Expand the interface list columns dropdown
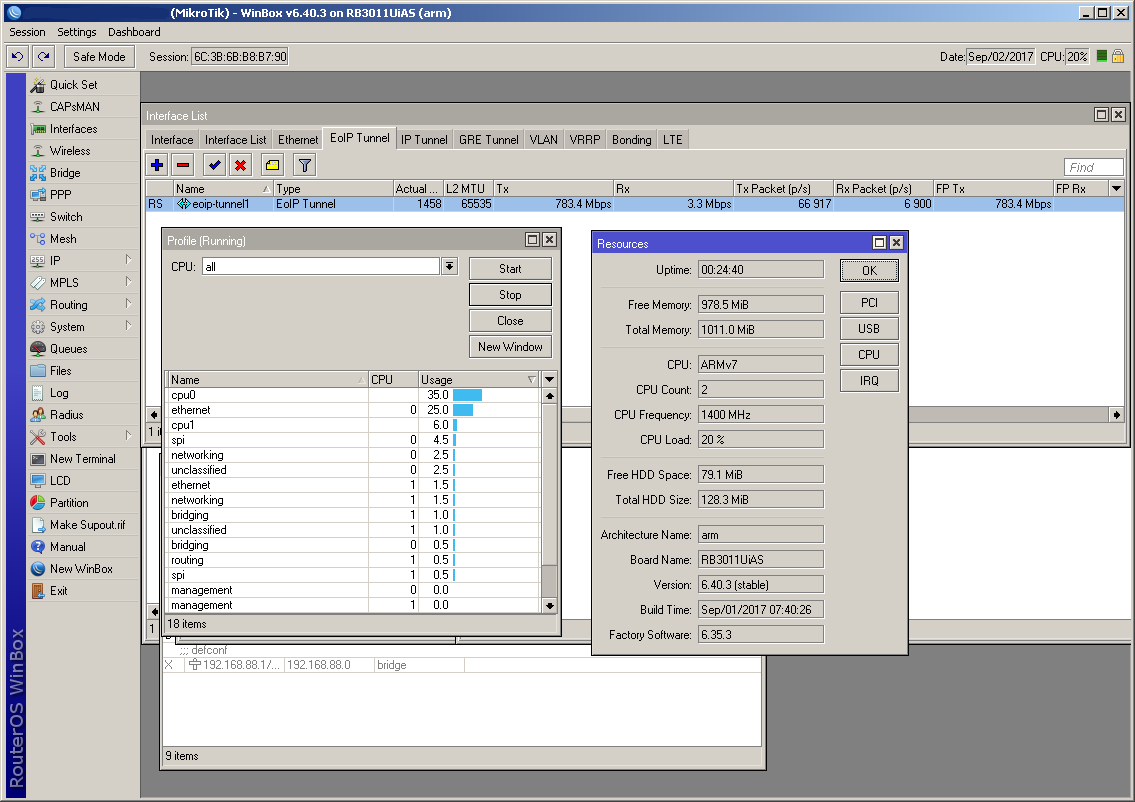The width and height of the screenshot is (1135, 802). 1116,188
